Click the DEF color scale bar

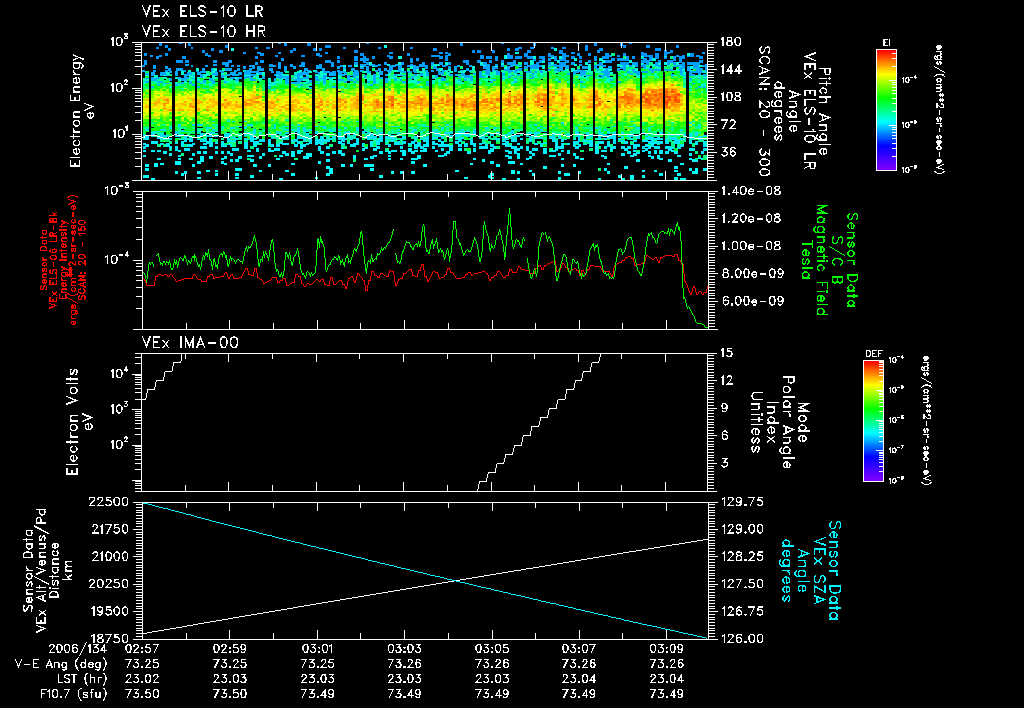click(874, 421)
